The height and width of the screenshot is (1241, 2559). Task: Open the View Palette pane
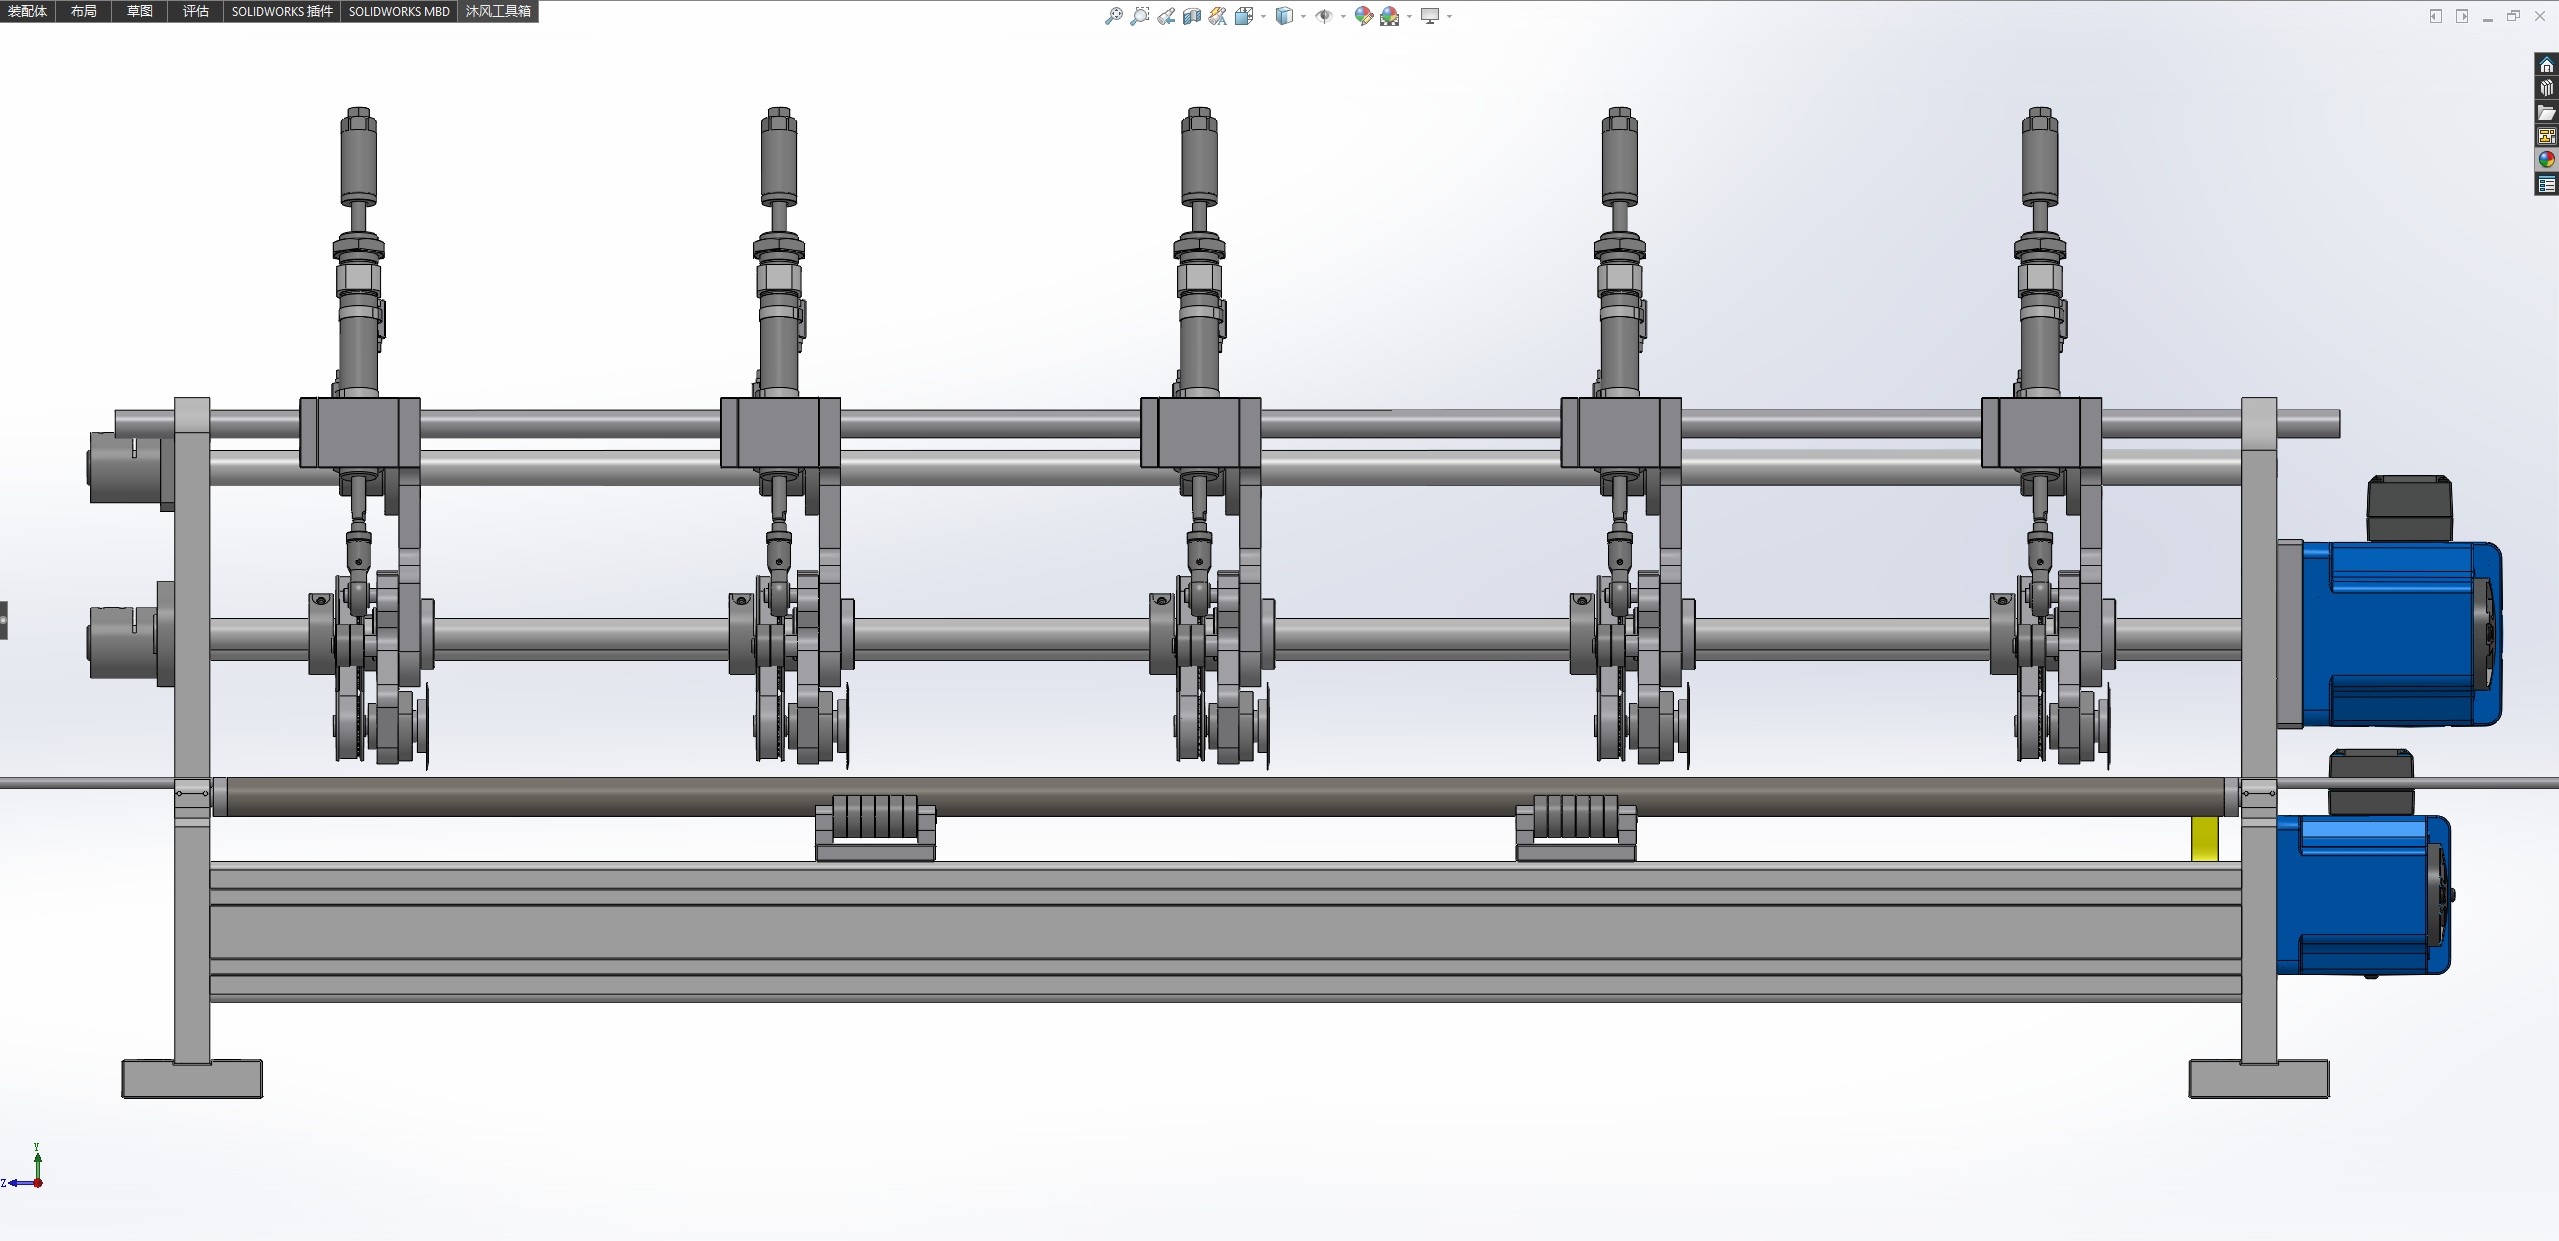[2546, 136]
